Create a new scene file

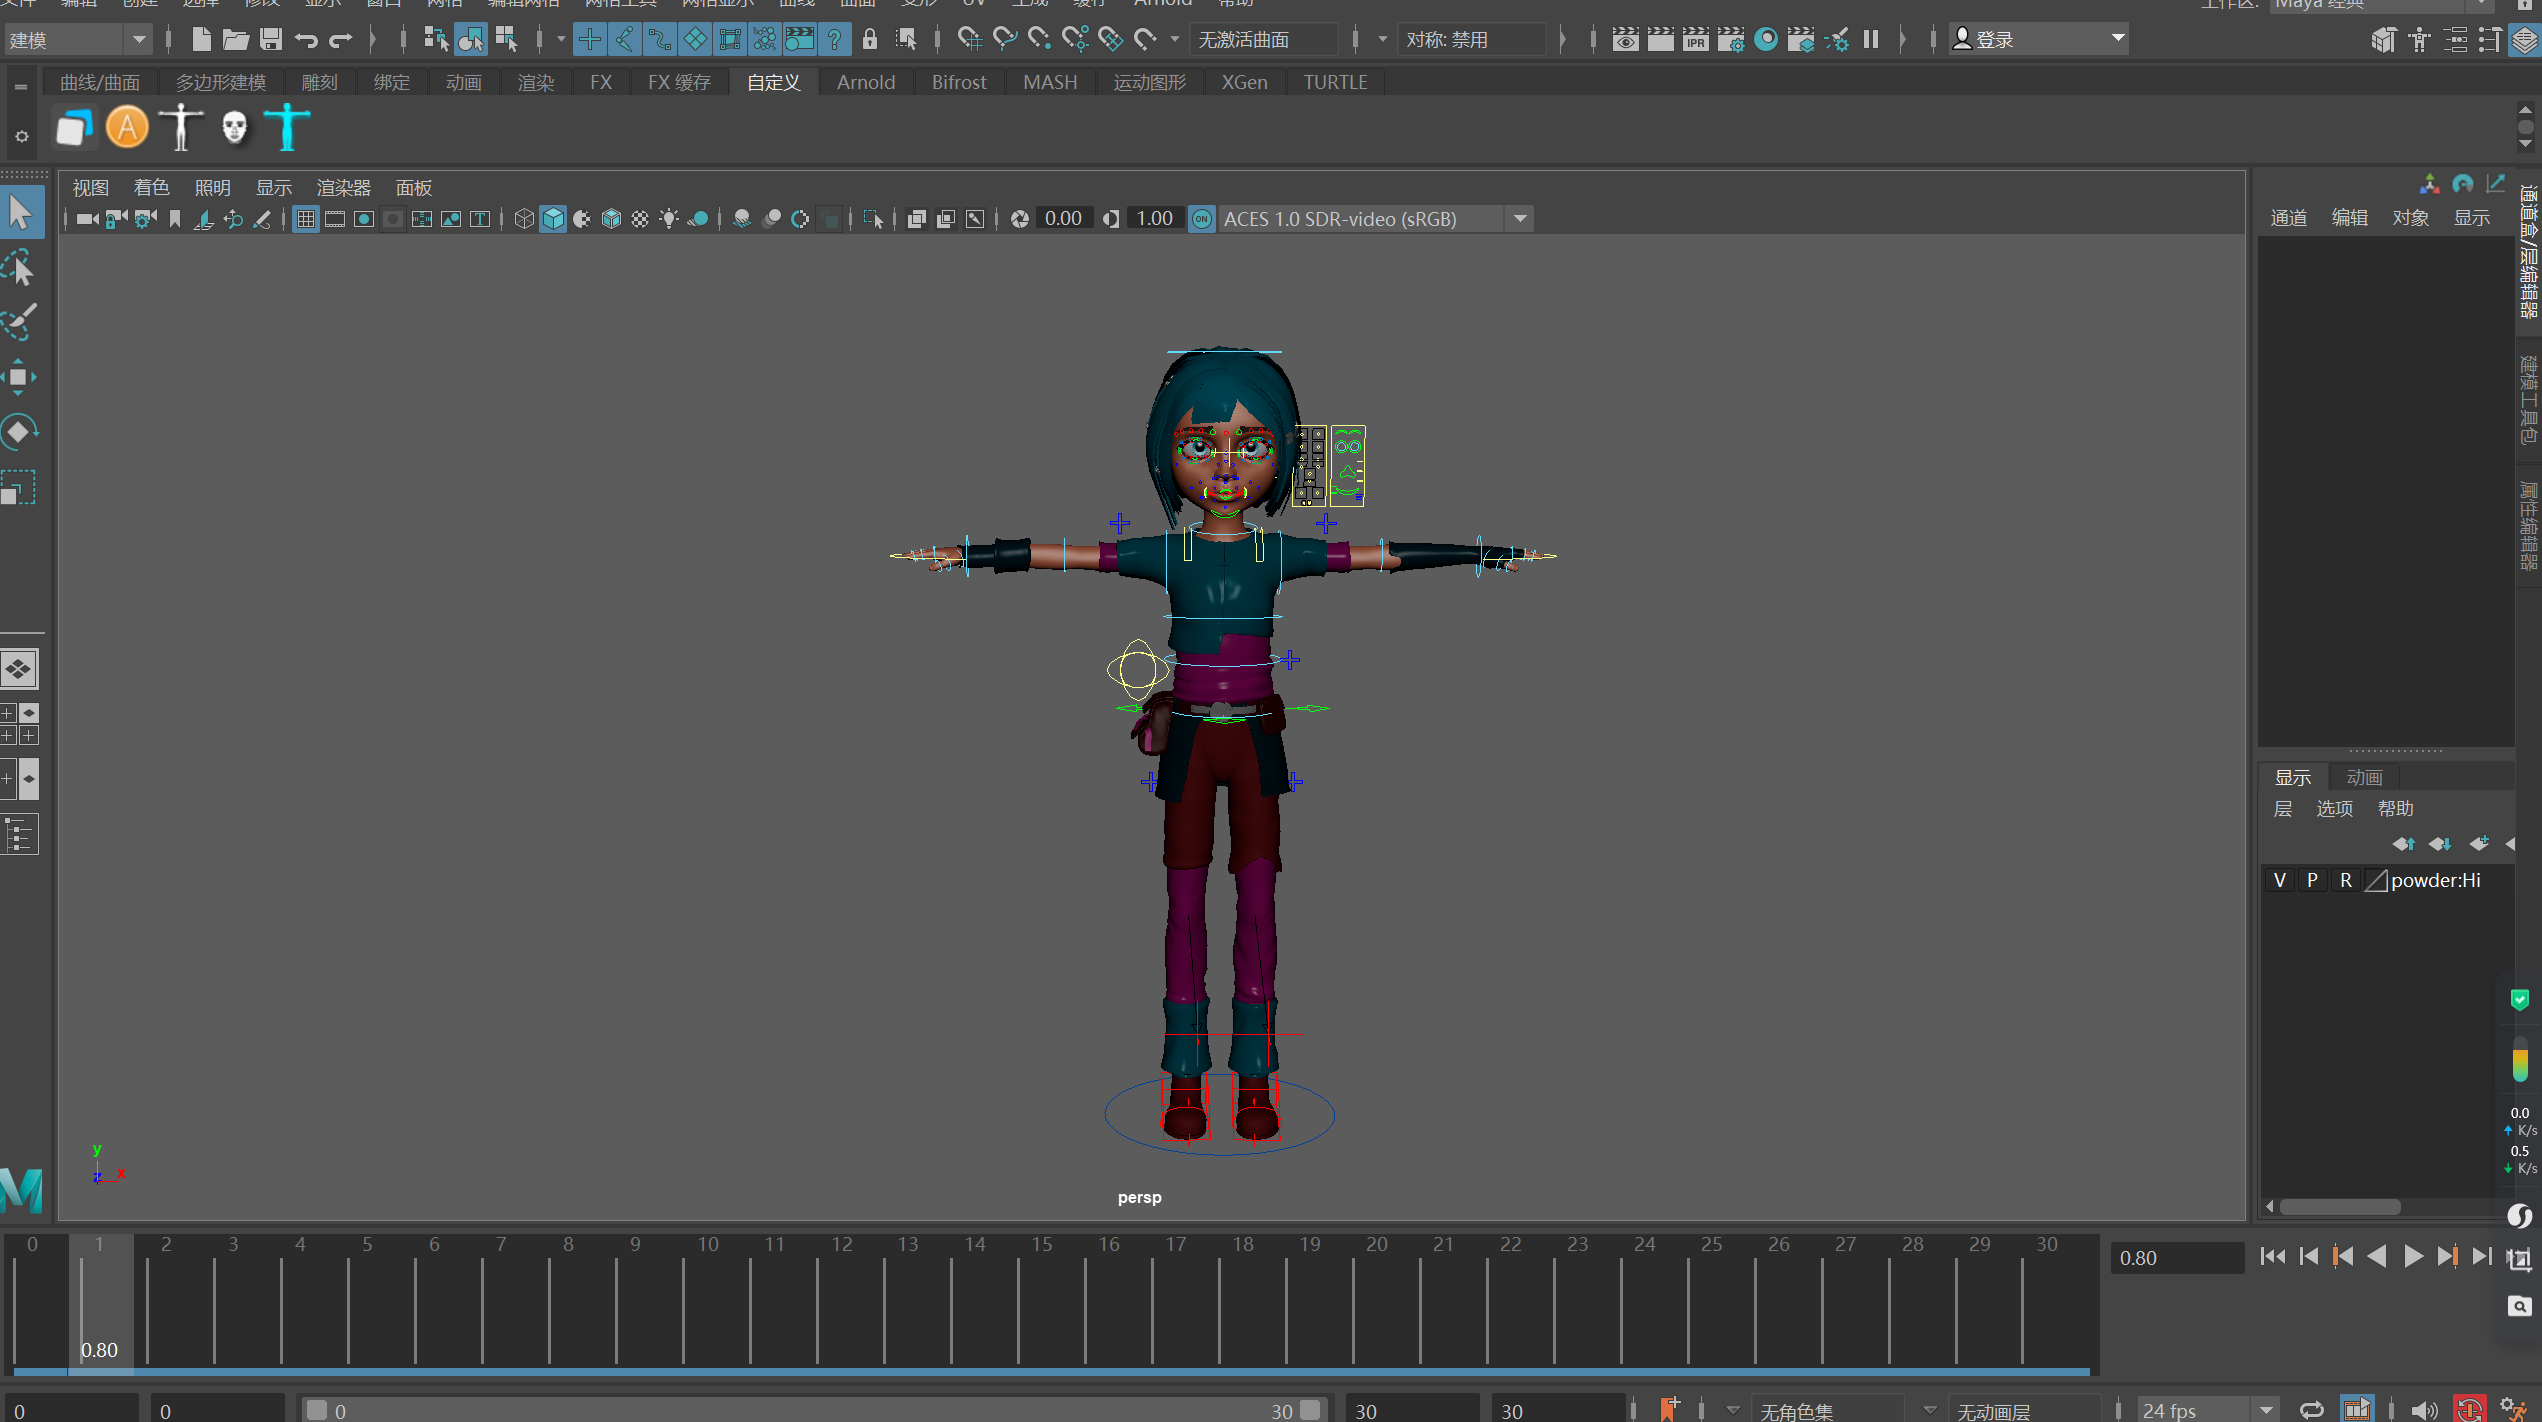click(x=201, y=40)
